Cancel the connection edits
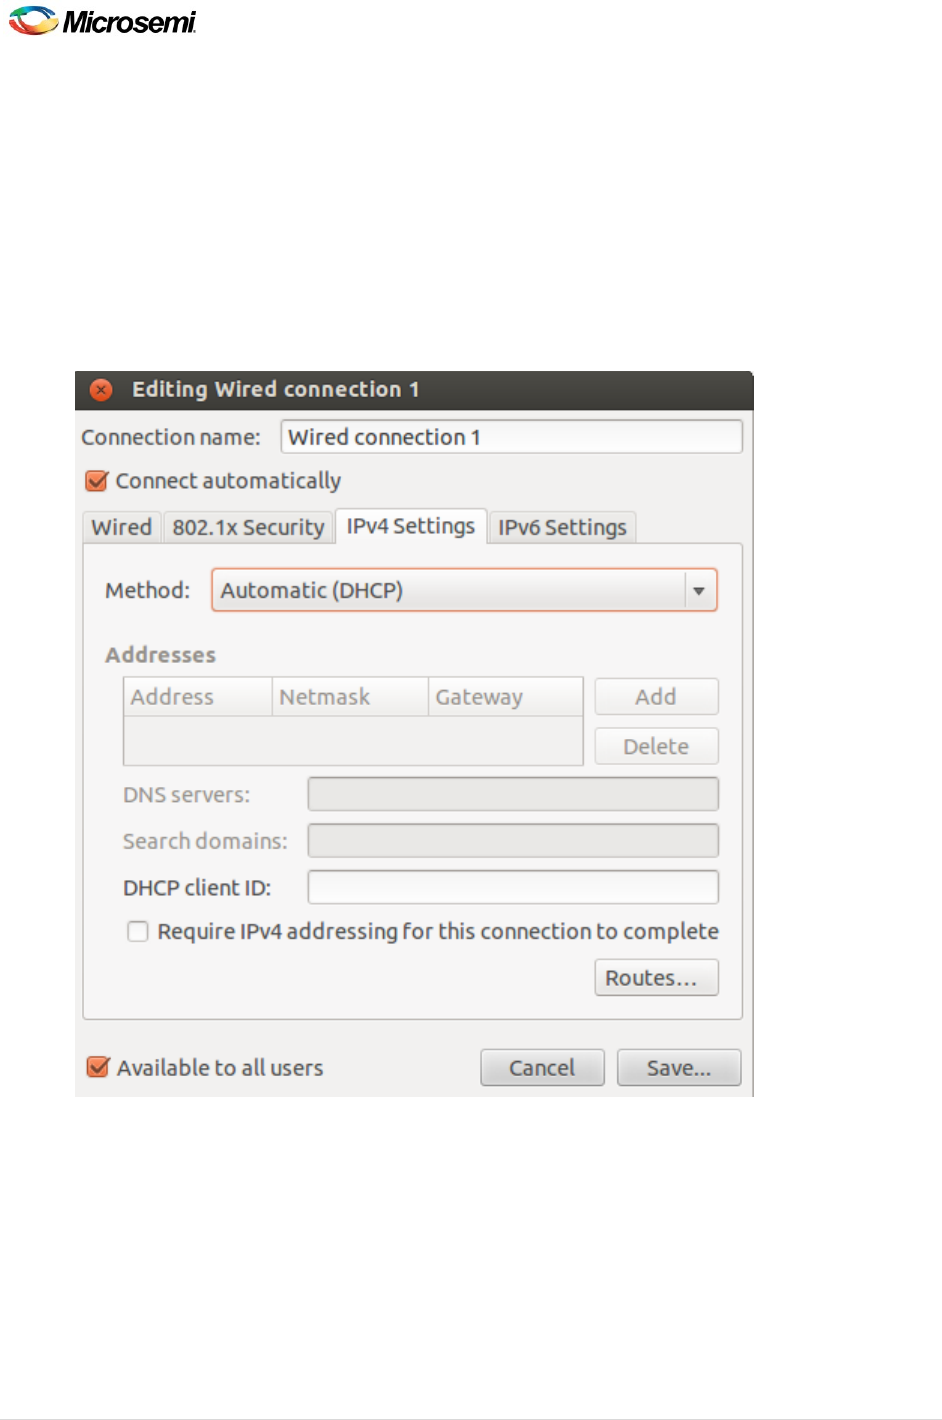Image resolution: width=942 pixels, height=1420 pixels. click(x=542, y=1068)
